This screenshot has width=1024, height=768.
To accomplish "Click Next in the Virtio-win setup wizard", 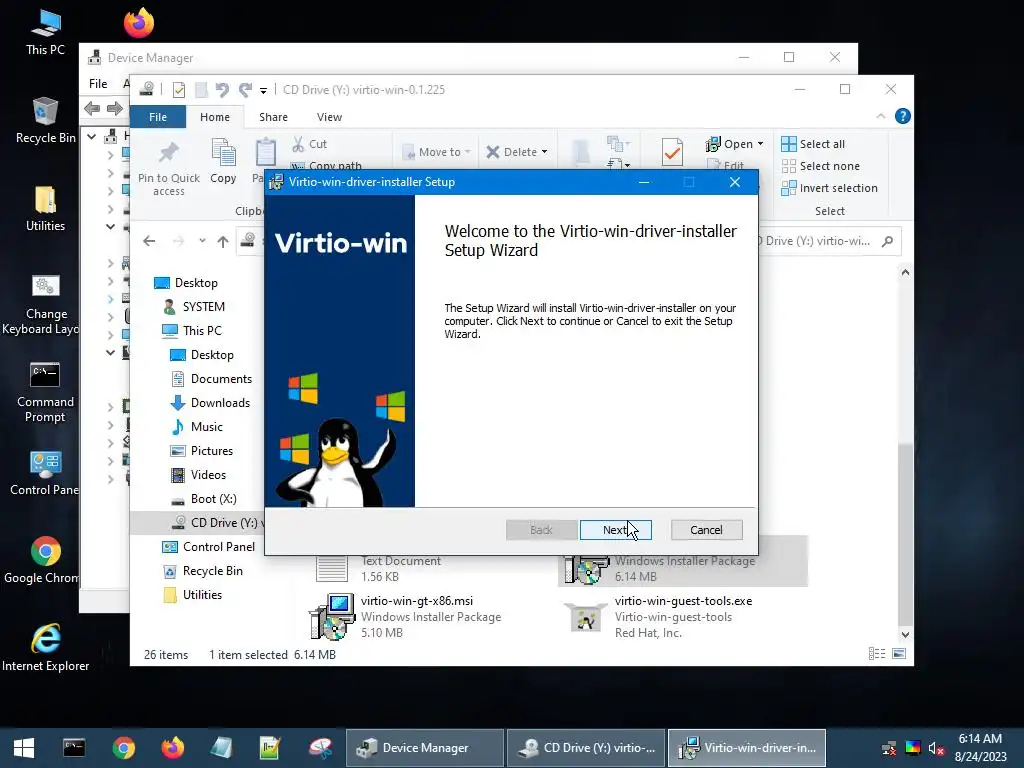I will coord(615,530).
